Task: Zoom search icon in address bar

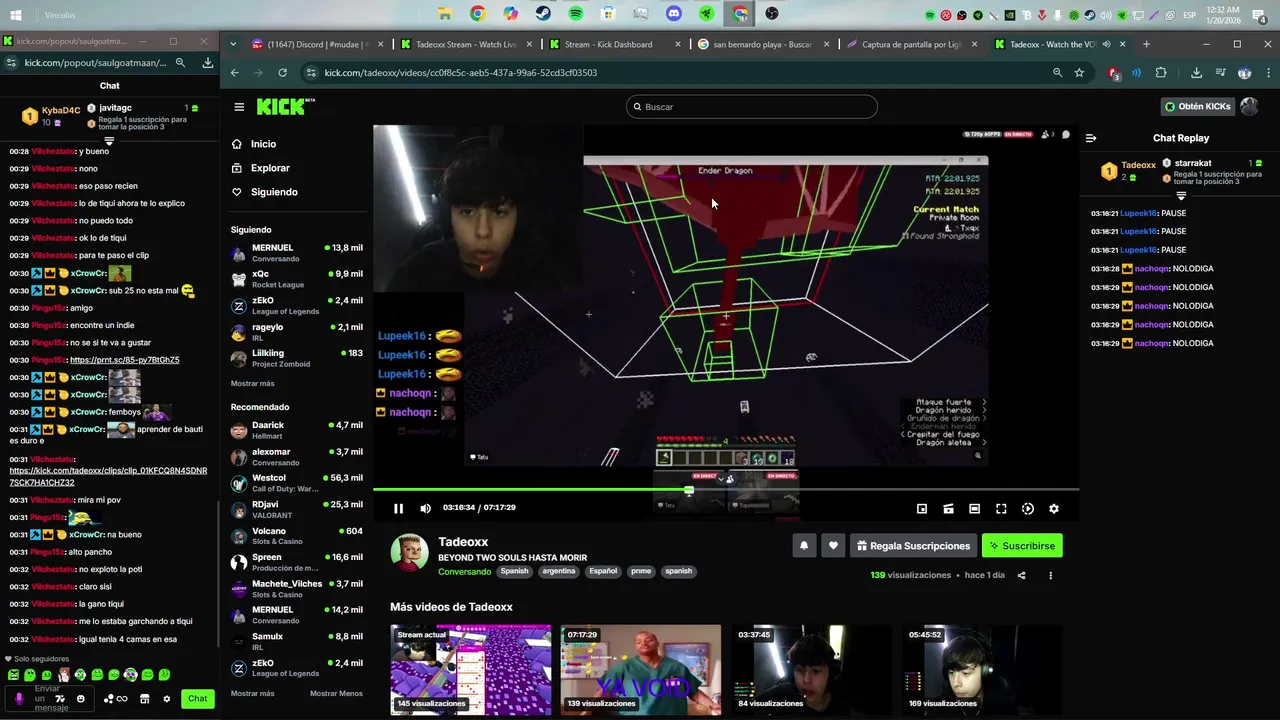Action: tap(1057, 73)
